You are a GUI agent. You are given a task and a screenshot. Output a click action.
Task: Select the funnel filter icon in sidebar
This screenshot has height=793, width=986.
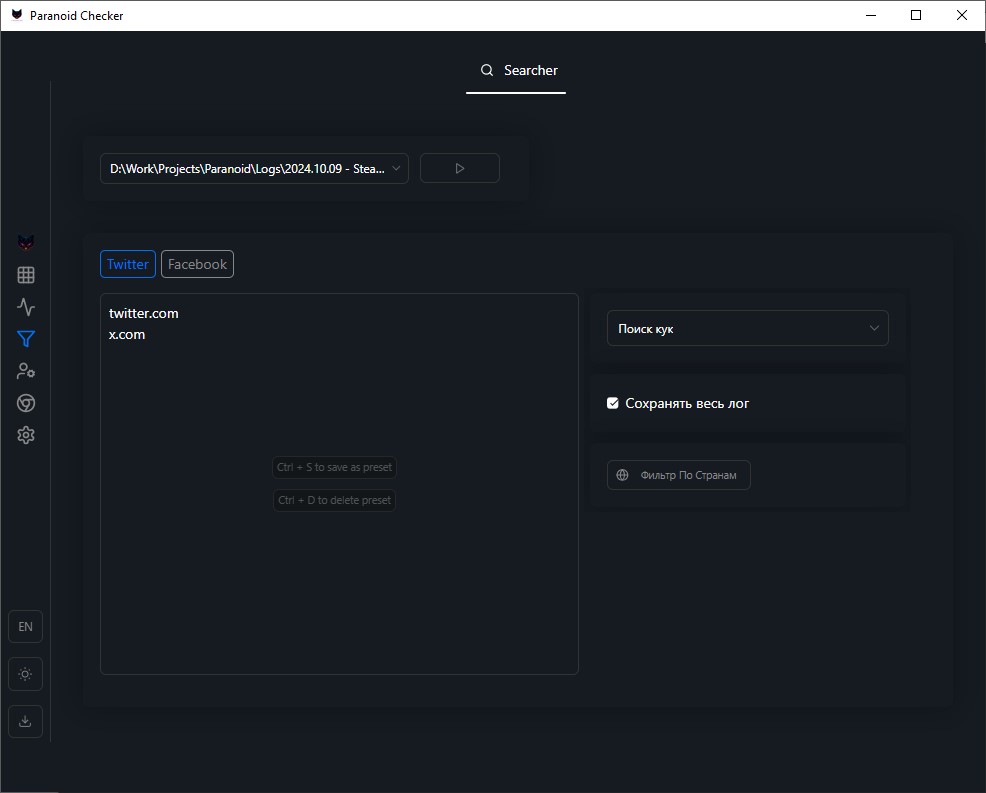click(26, 339)
